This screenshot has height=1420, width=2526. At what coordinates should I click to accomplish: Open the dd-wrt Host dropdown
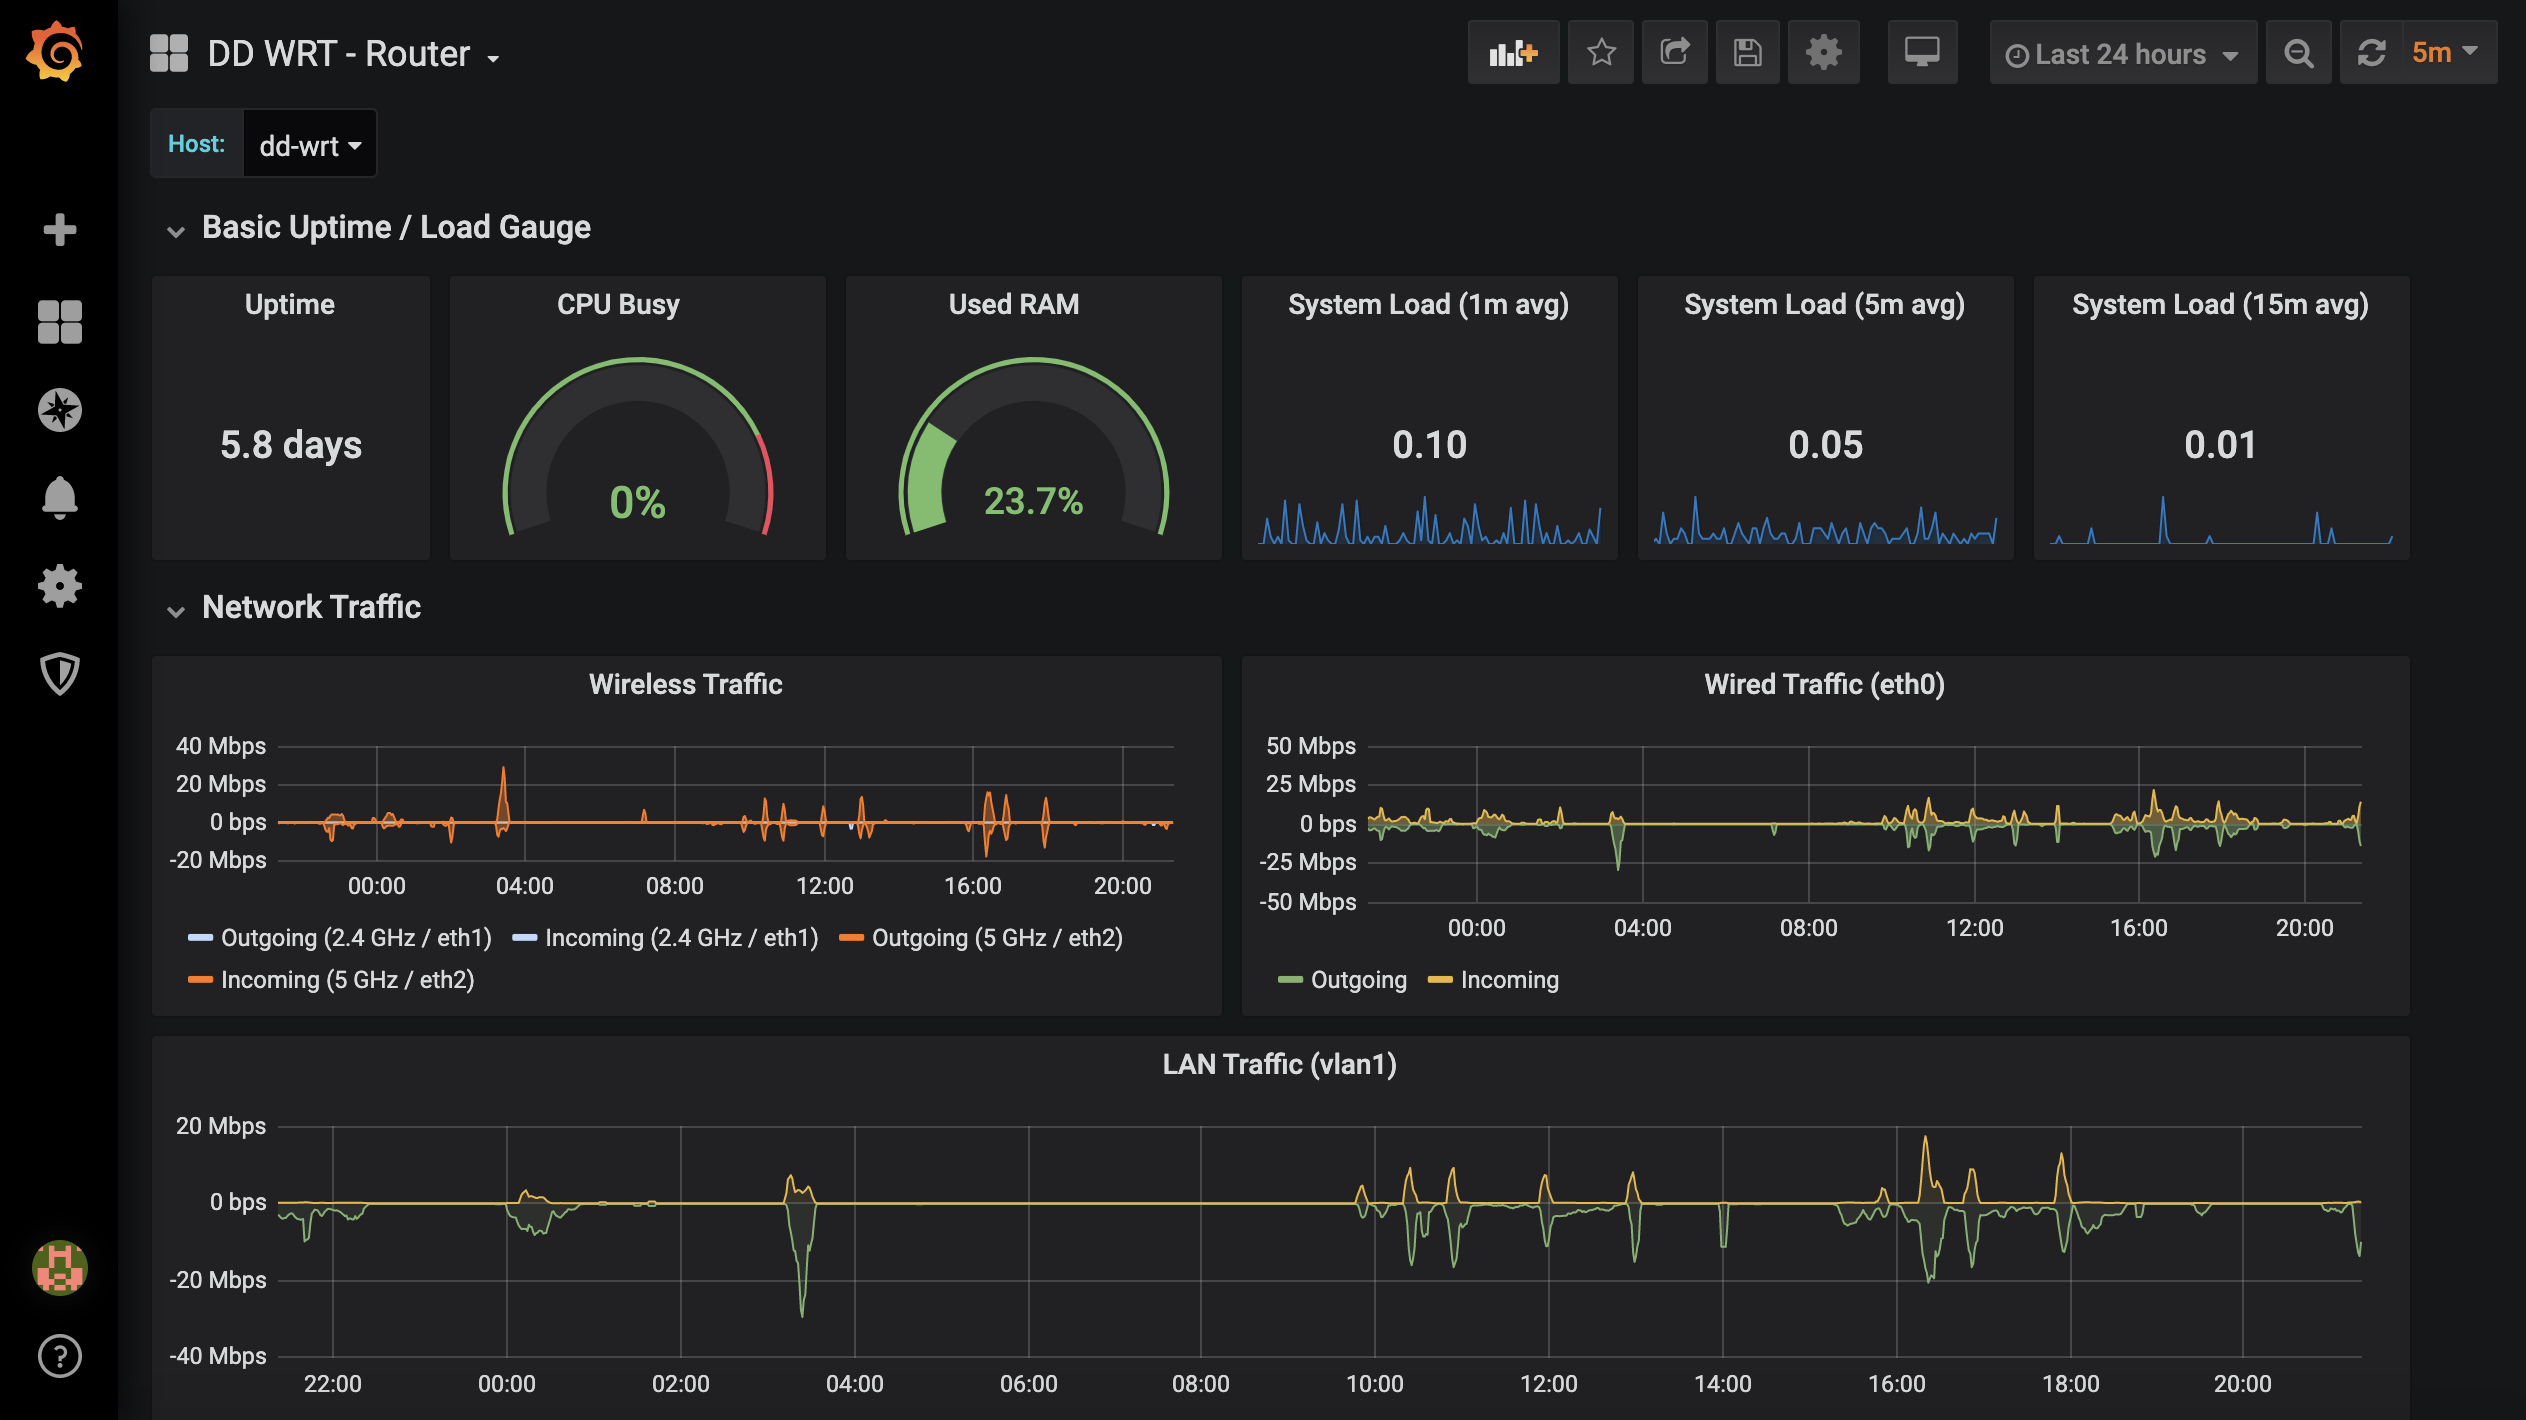point(309,146)
